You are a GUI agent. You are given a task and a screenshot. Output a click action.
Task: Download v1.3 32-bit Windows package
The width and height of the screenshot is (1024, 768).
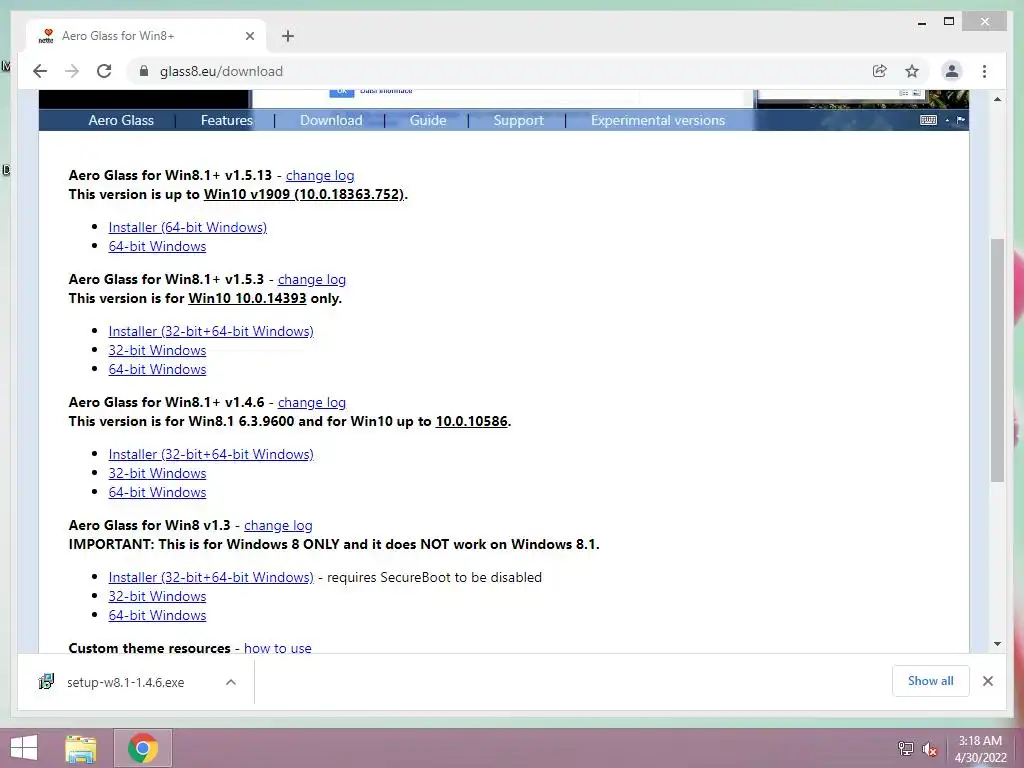(x=157, y=596)
